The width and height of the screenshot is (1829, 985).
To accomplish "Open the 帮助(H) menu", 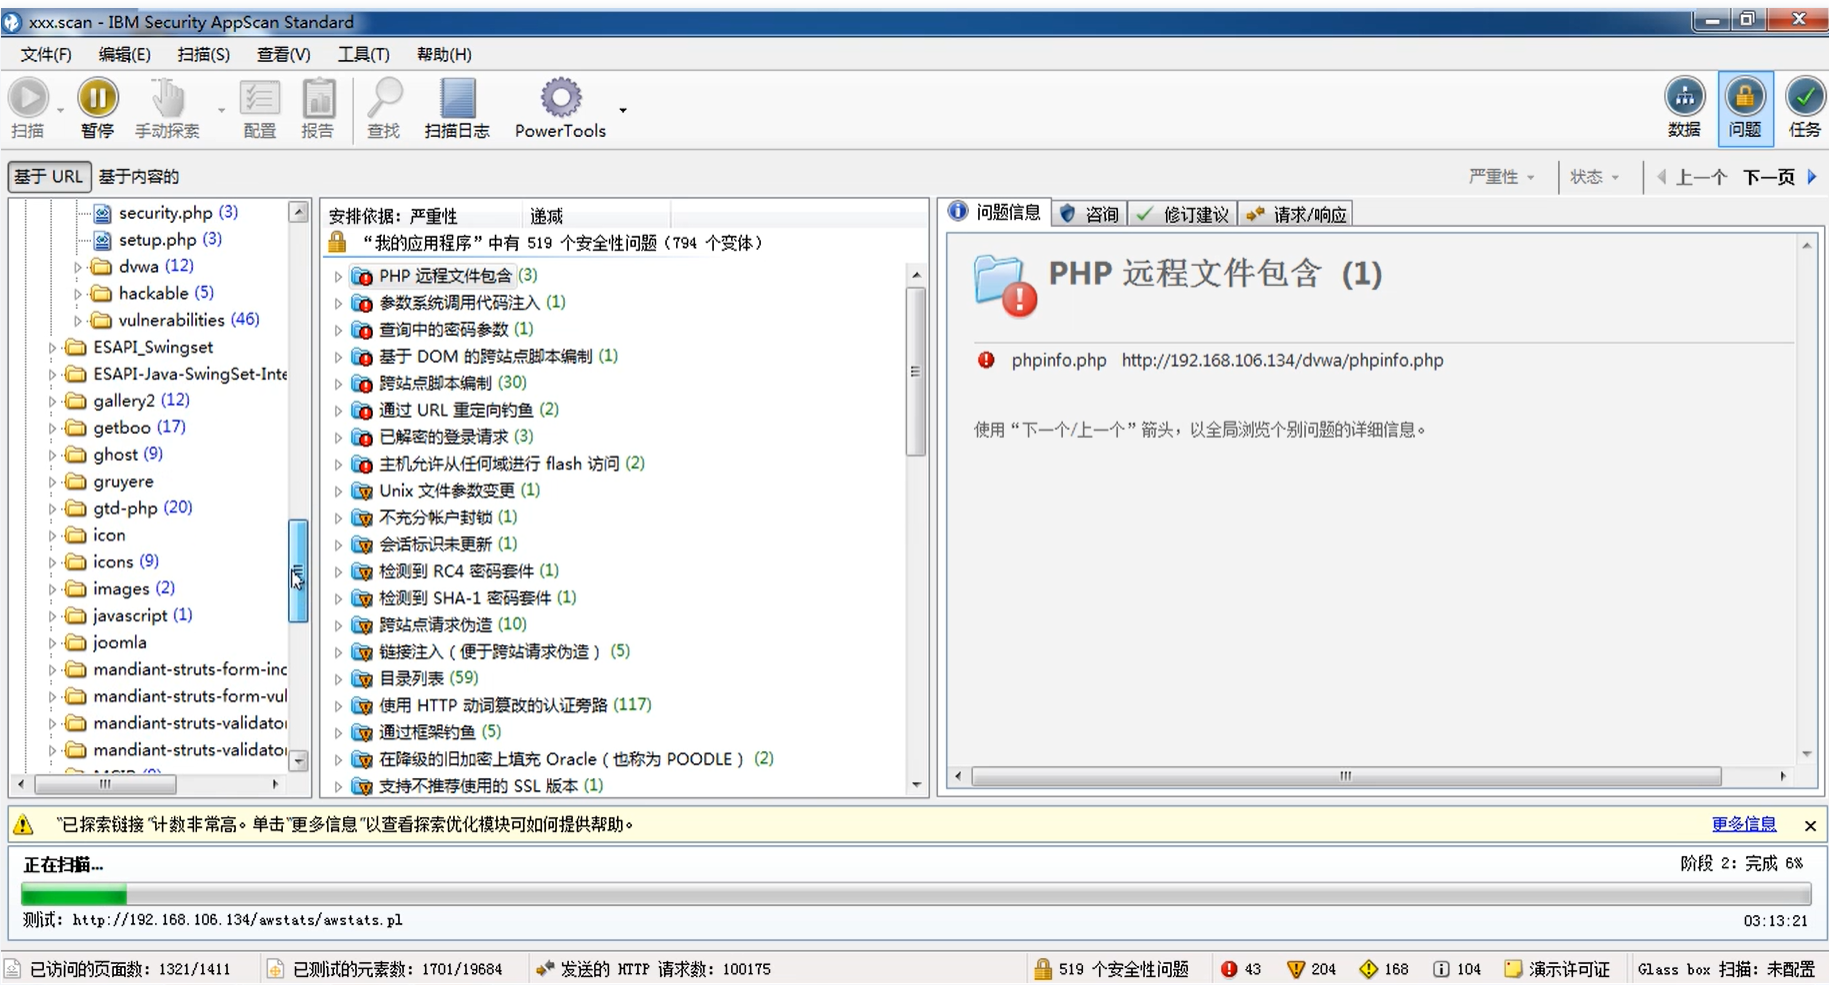I will point(444,54).
